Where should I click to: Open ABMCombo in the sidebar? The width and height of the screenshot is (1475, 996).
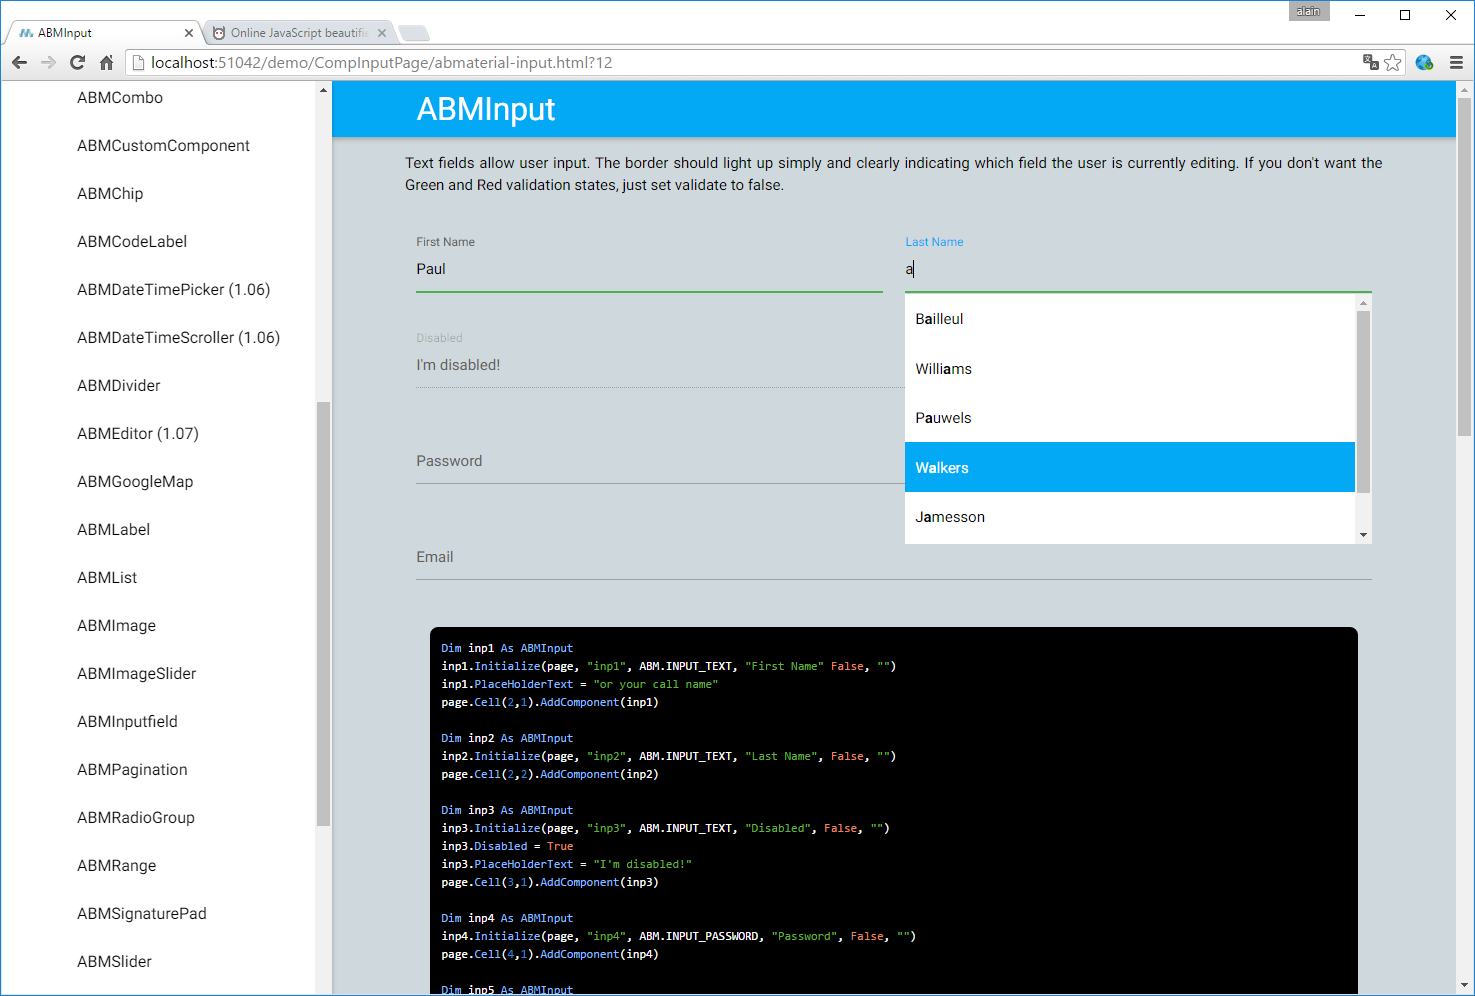tap(120, 98)
